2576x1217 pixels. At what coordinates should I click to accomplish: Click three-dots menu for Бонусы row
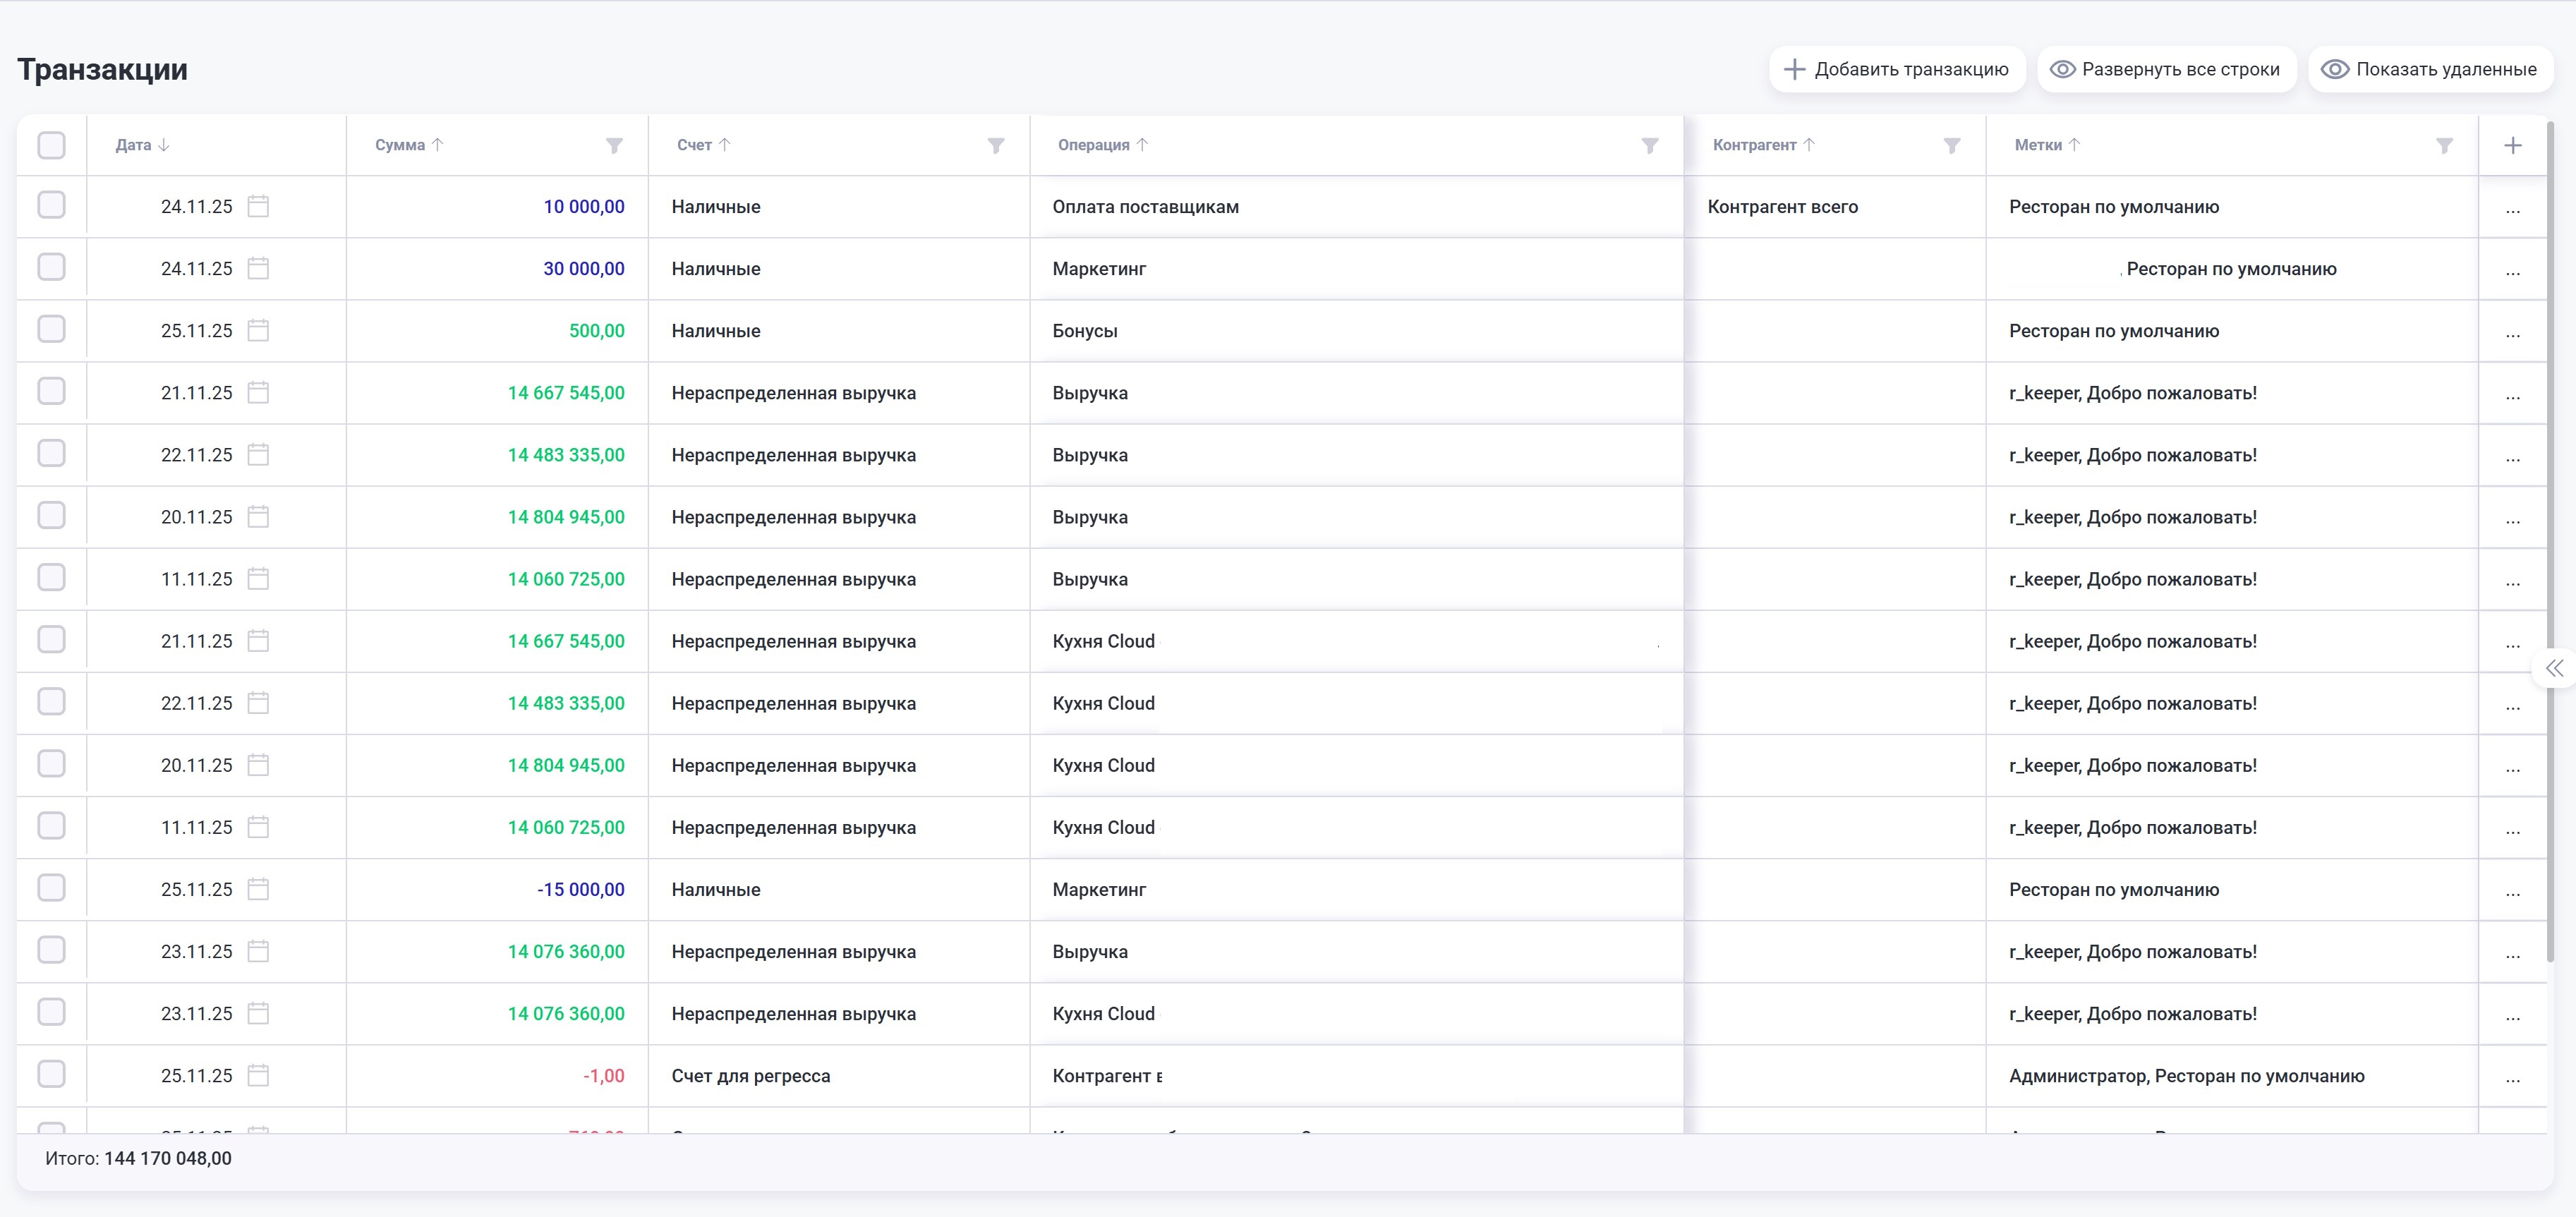pyautogui.click(x=2512, y=333)
